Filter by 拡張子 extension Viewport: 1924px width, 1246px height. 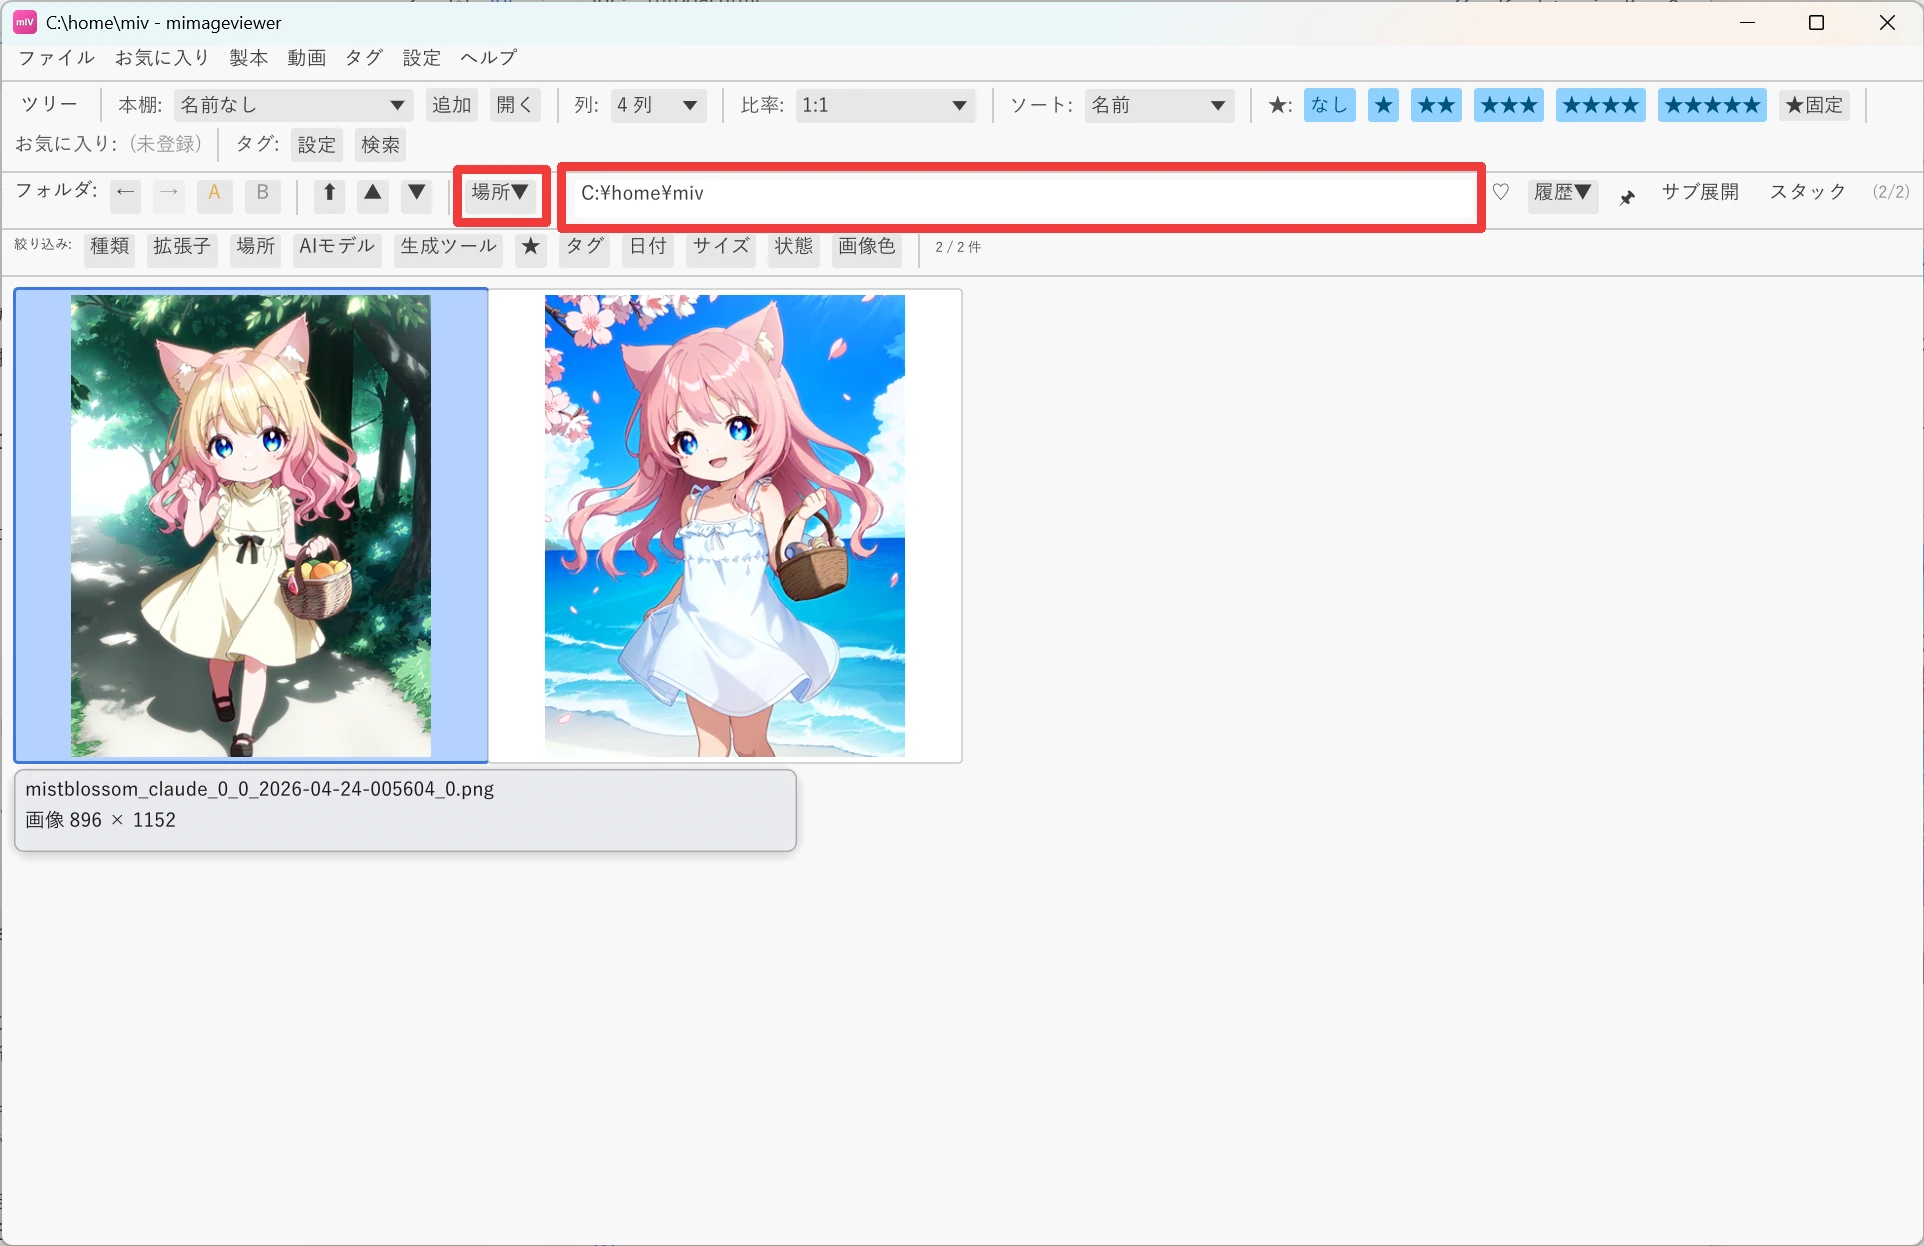click(182, 247)
